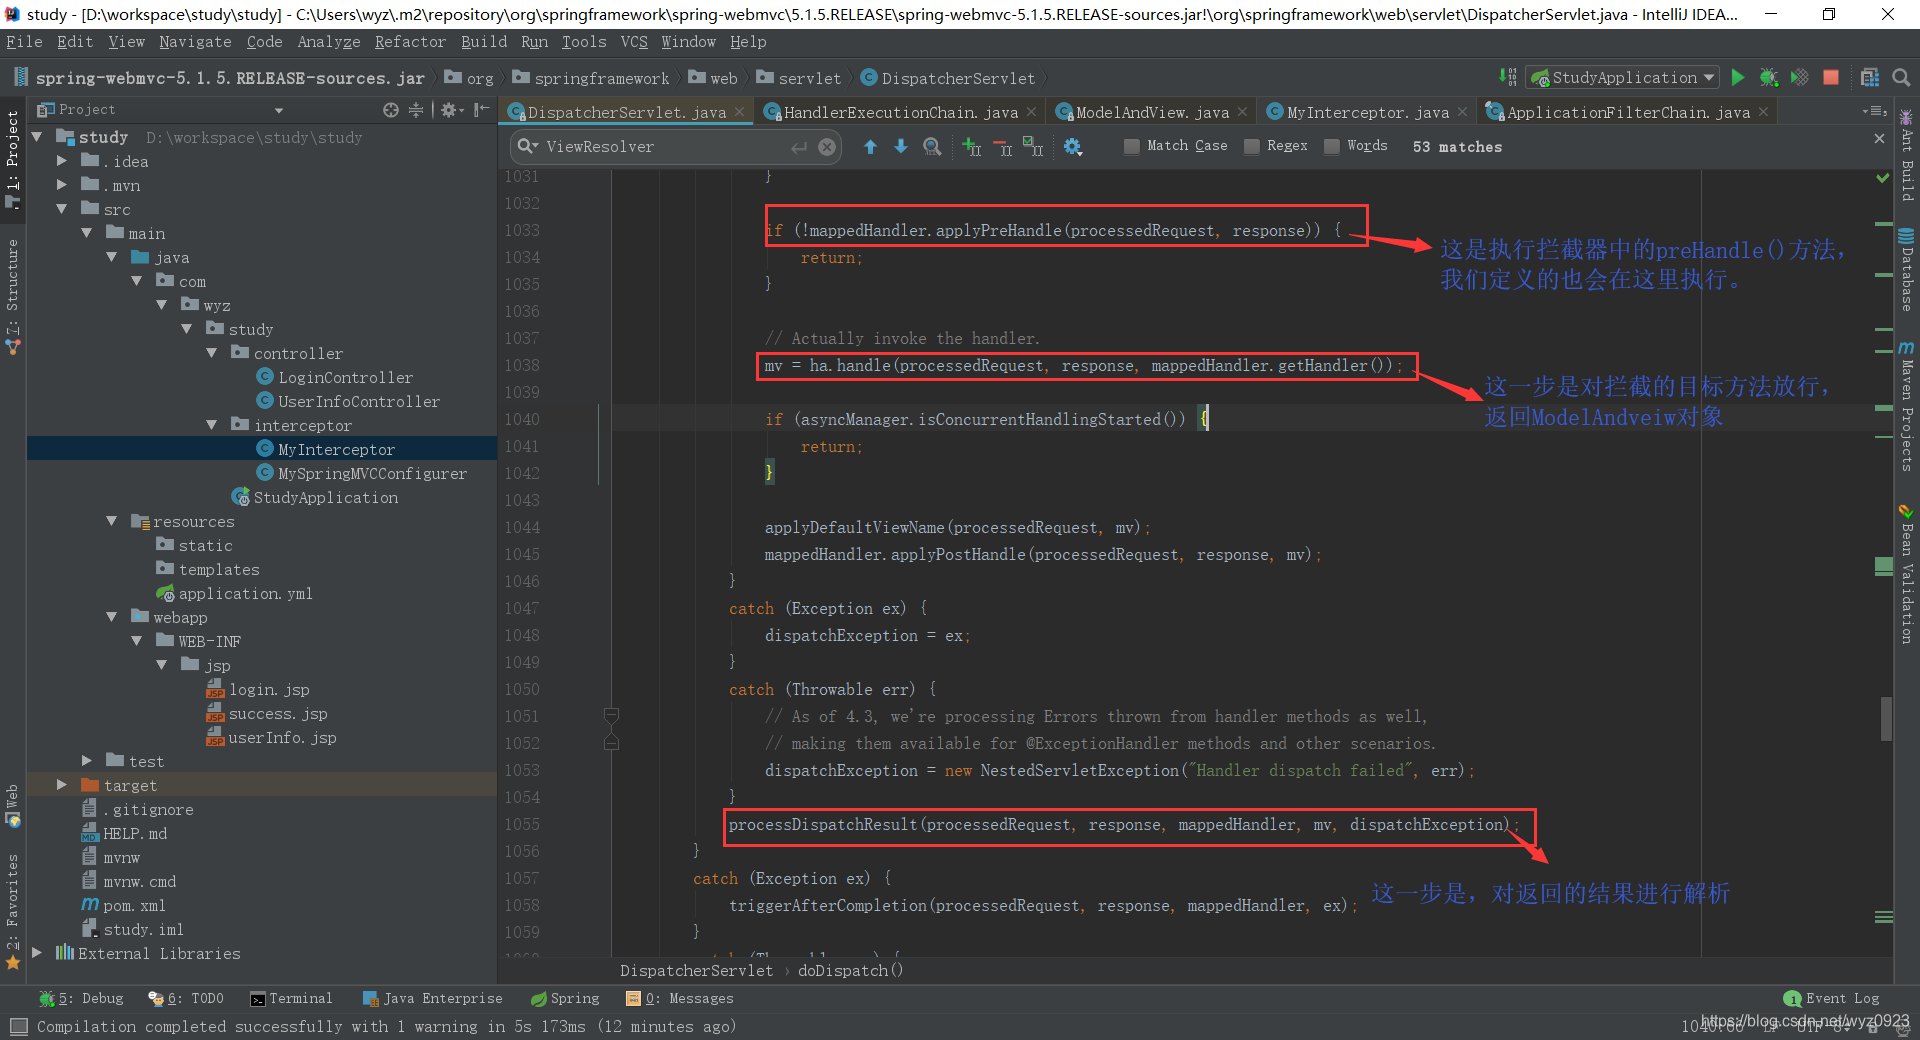Click servlet in the navigation breadcrumb
Viewport: 1920px width, 1040px height.
click(809, 78)
